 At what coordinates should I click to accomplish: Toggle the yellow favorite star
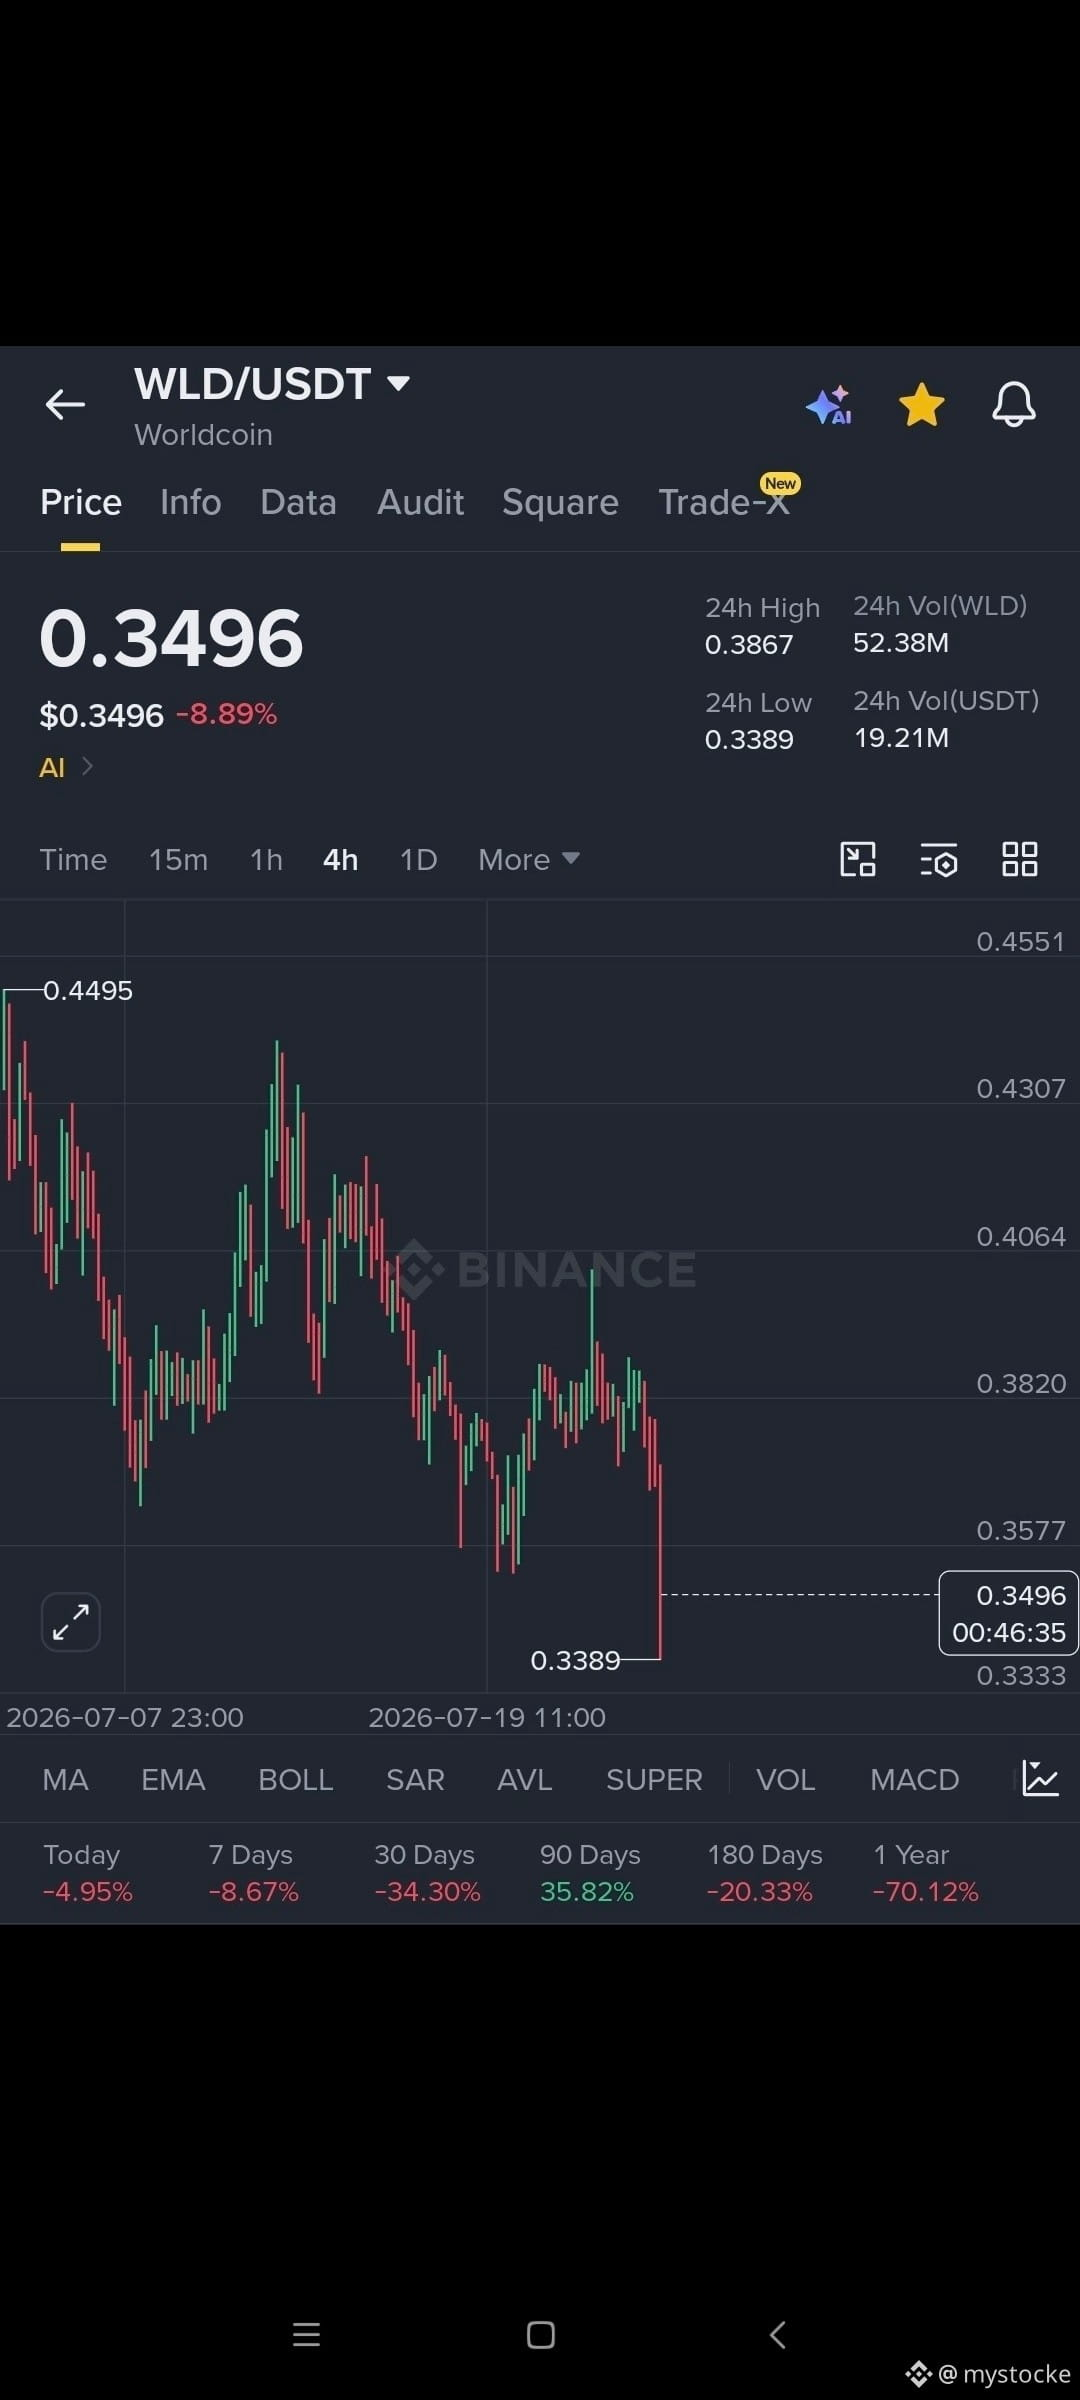[x=921, y=405]
